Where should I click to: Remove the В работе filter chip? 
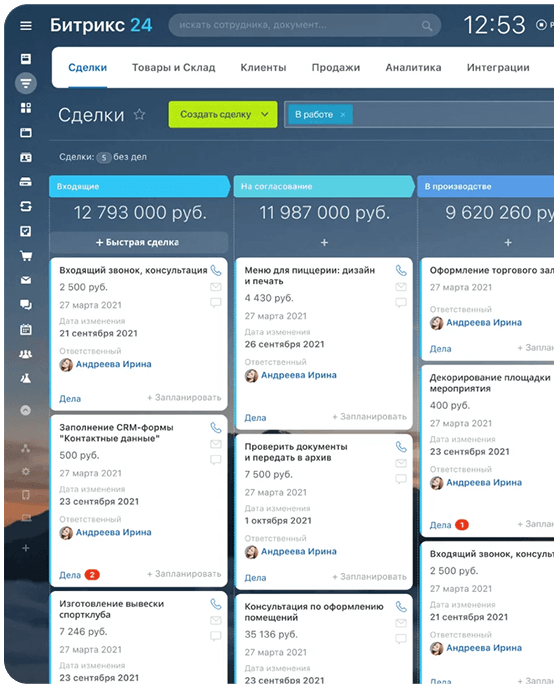click(x=343, y=115)
